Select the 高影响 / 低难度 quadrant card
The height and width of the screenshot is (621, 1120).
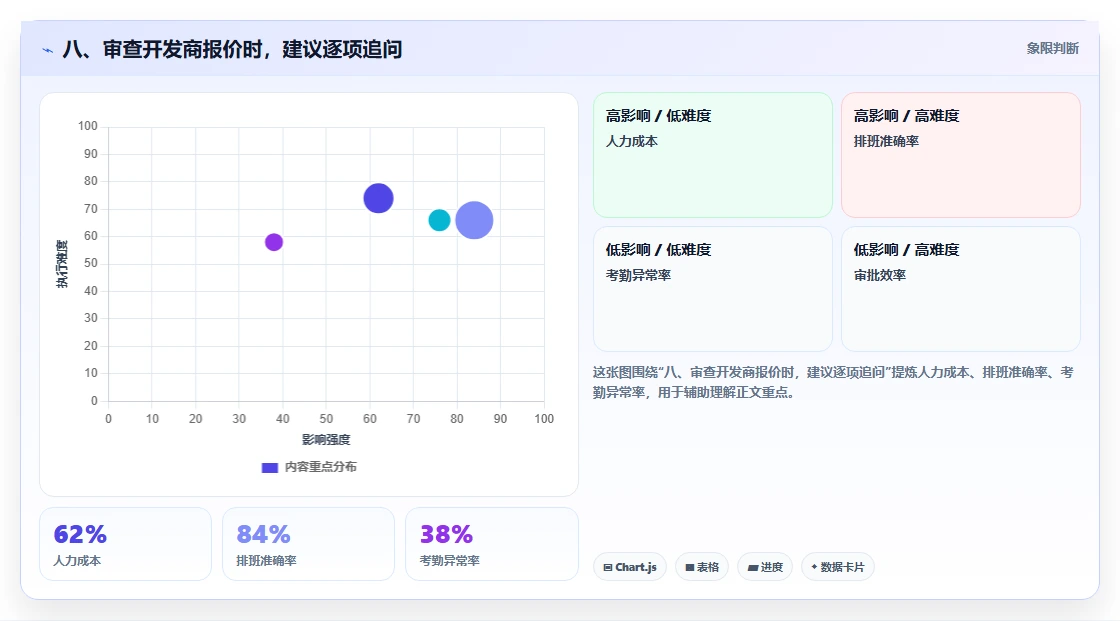pos(713,154)
